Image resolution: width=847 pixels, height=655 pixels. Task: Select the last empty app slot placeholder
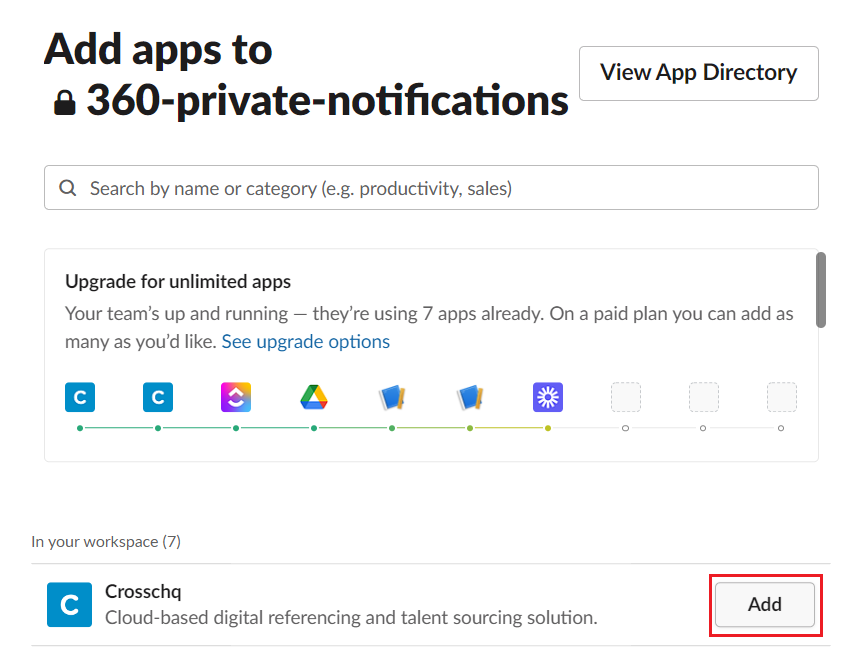782,397
